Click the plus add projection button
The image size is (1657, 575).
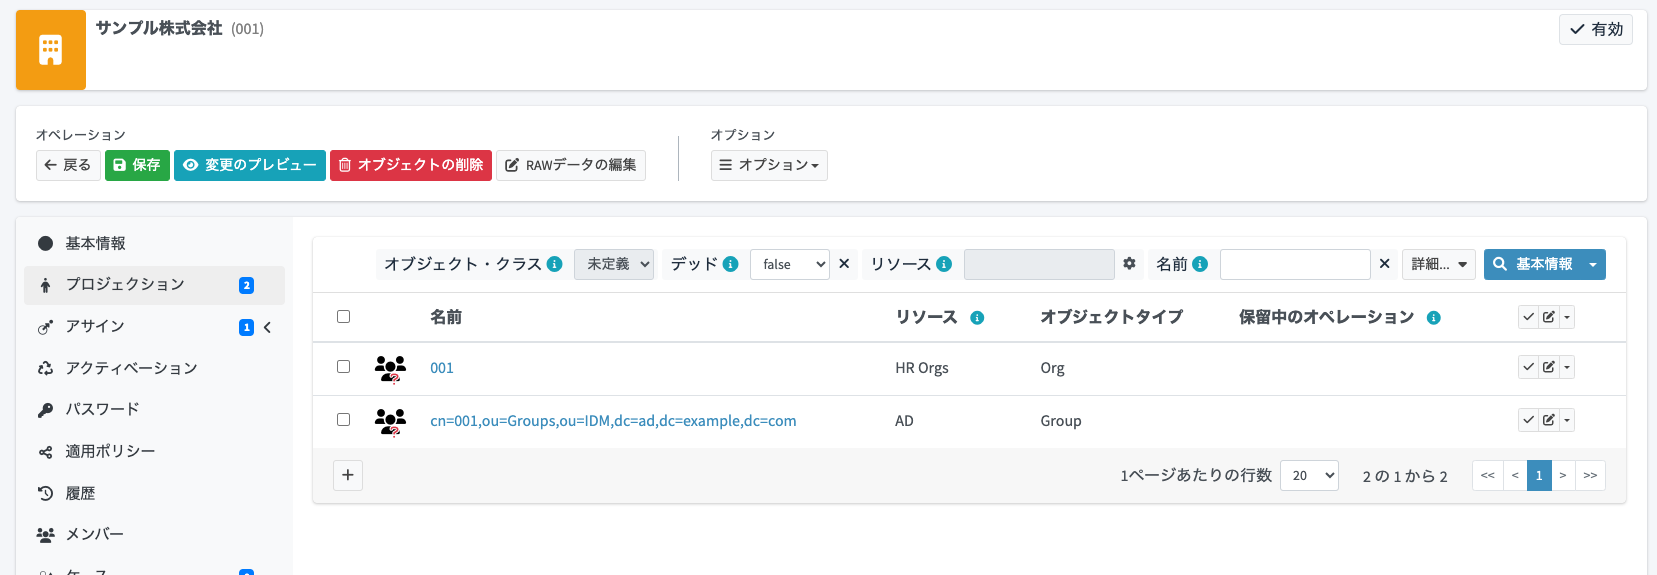[x=348, y=475]
